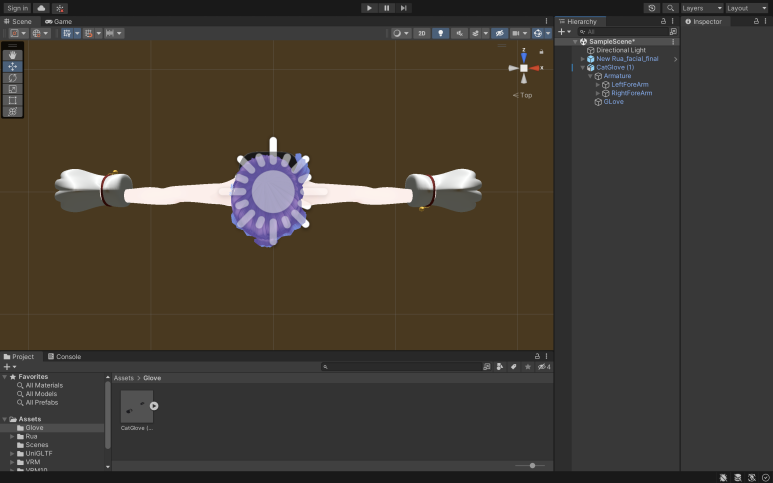Open the draw mode shading dropdown
This screenshot has height=483, width=773.
point(401,33)
